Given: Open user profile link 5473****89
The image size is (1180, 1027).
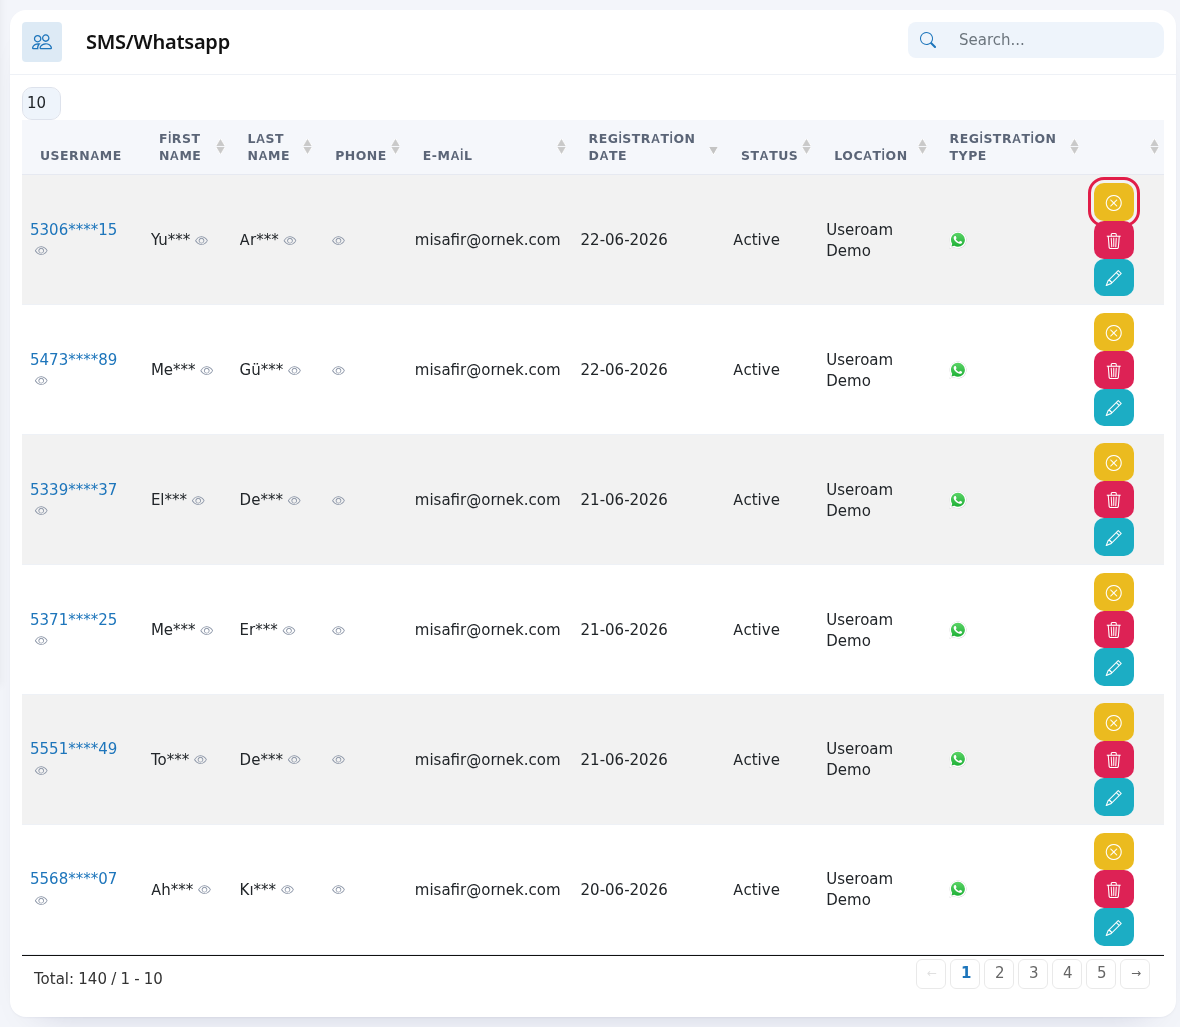Looking at the screenshot, I should [x=74, y=360].
